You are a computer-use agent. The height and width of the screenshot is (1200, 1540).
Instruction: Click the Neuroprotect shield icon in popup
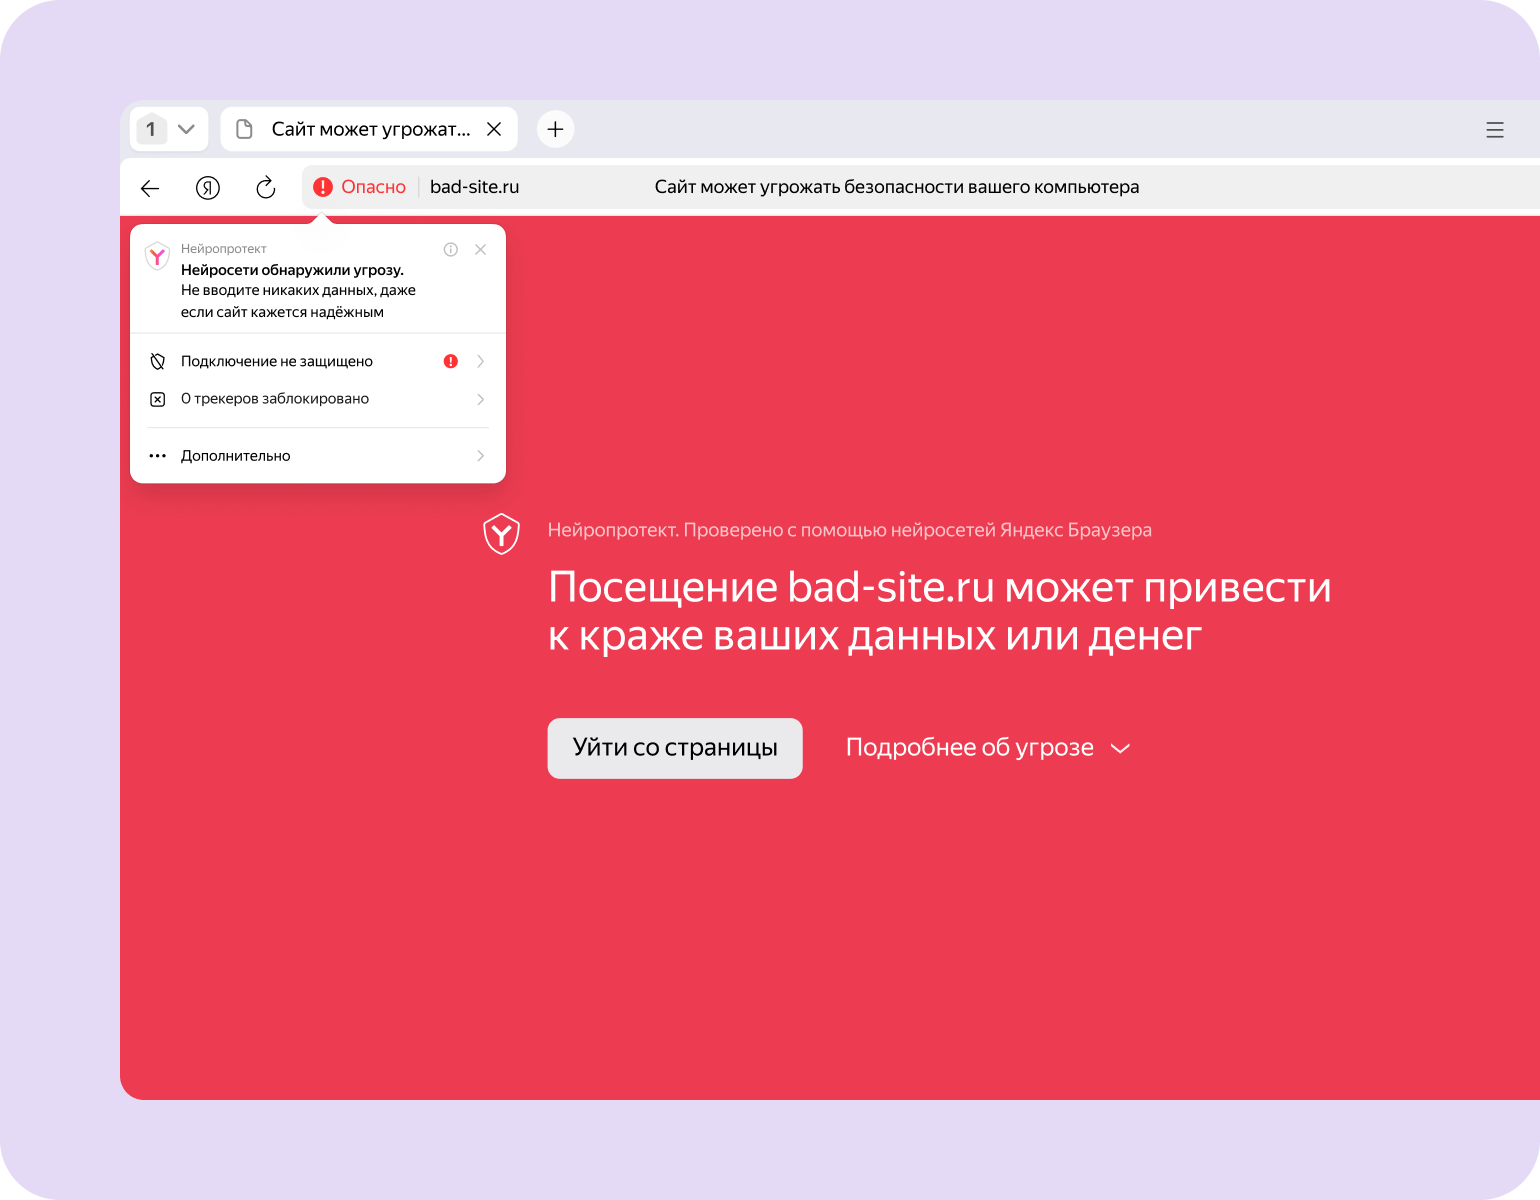click(158, 256)
